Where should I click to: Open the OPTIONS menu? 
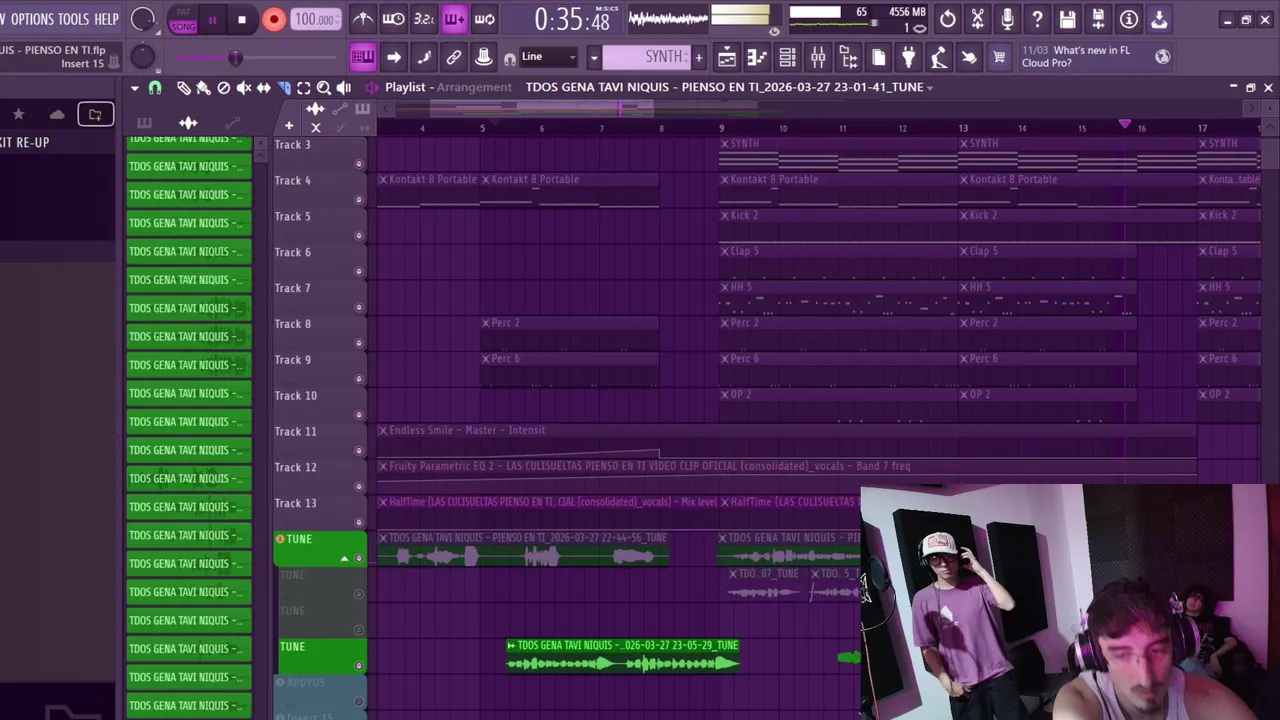(32, 19)
